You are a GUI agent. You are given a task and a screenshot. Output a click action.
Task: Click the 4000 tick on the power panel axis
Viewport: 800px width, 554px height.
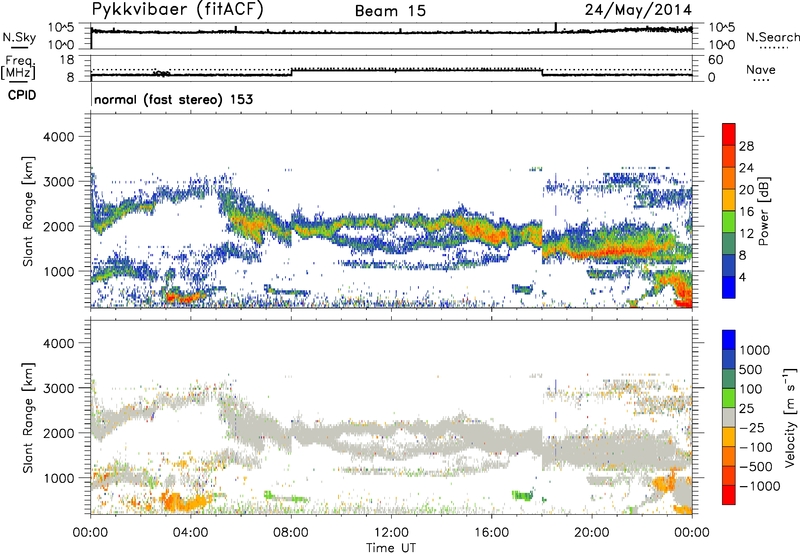(x=58, y=137)
